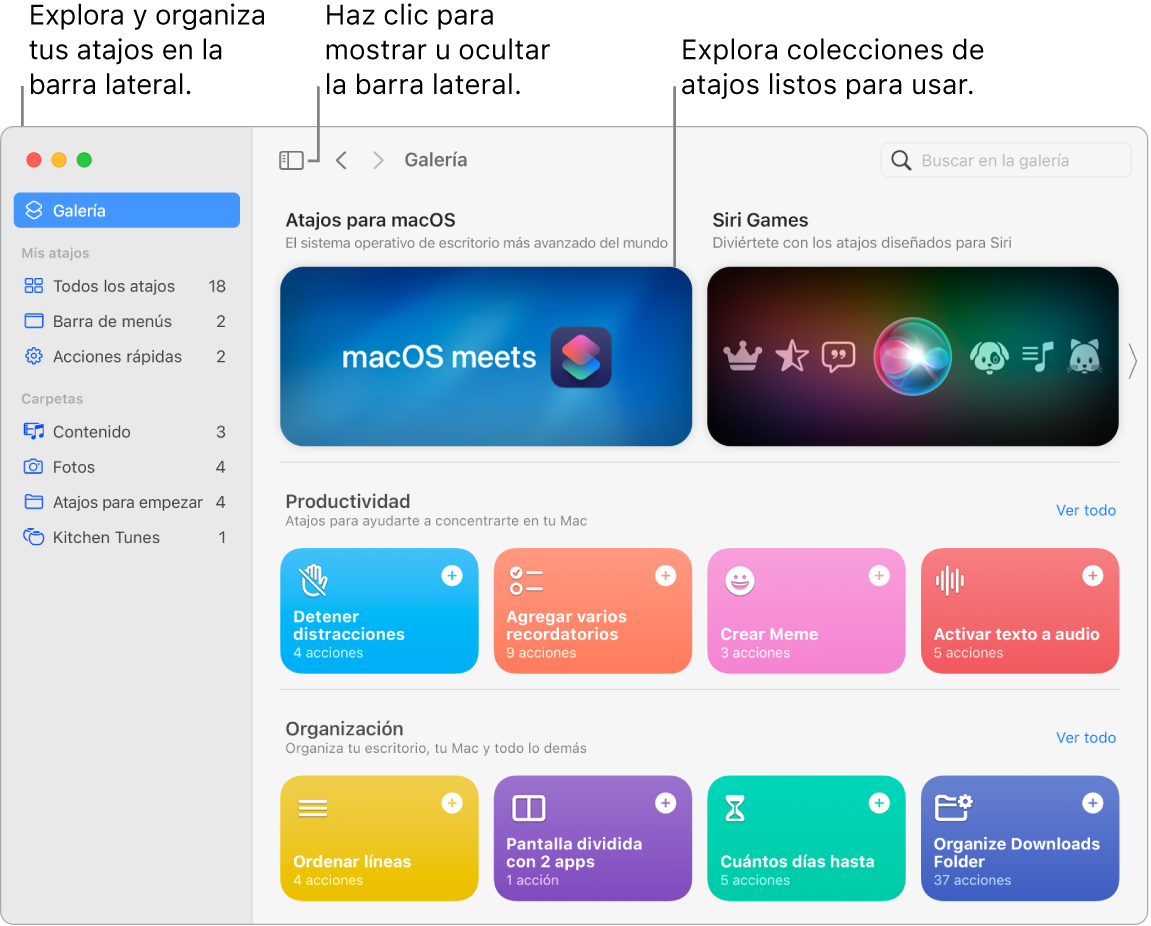1151x926 pixels.
Task: Add Pantalla dividida con 2 apps plus
Action: point(666,803)
